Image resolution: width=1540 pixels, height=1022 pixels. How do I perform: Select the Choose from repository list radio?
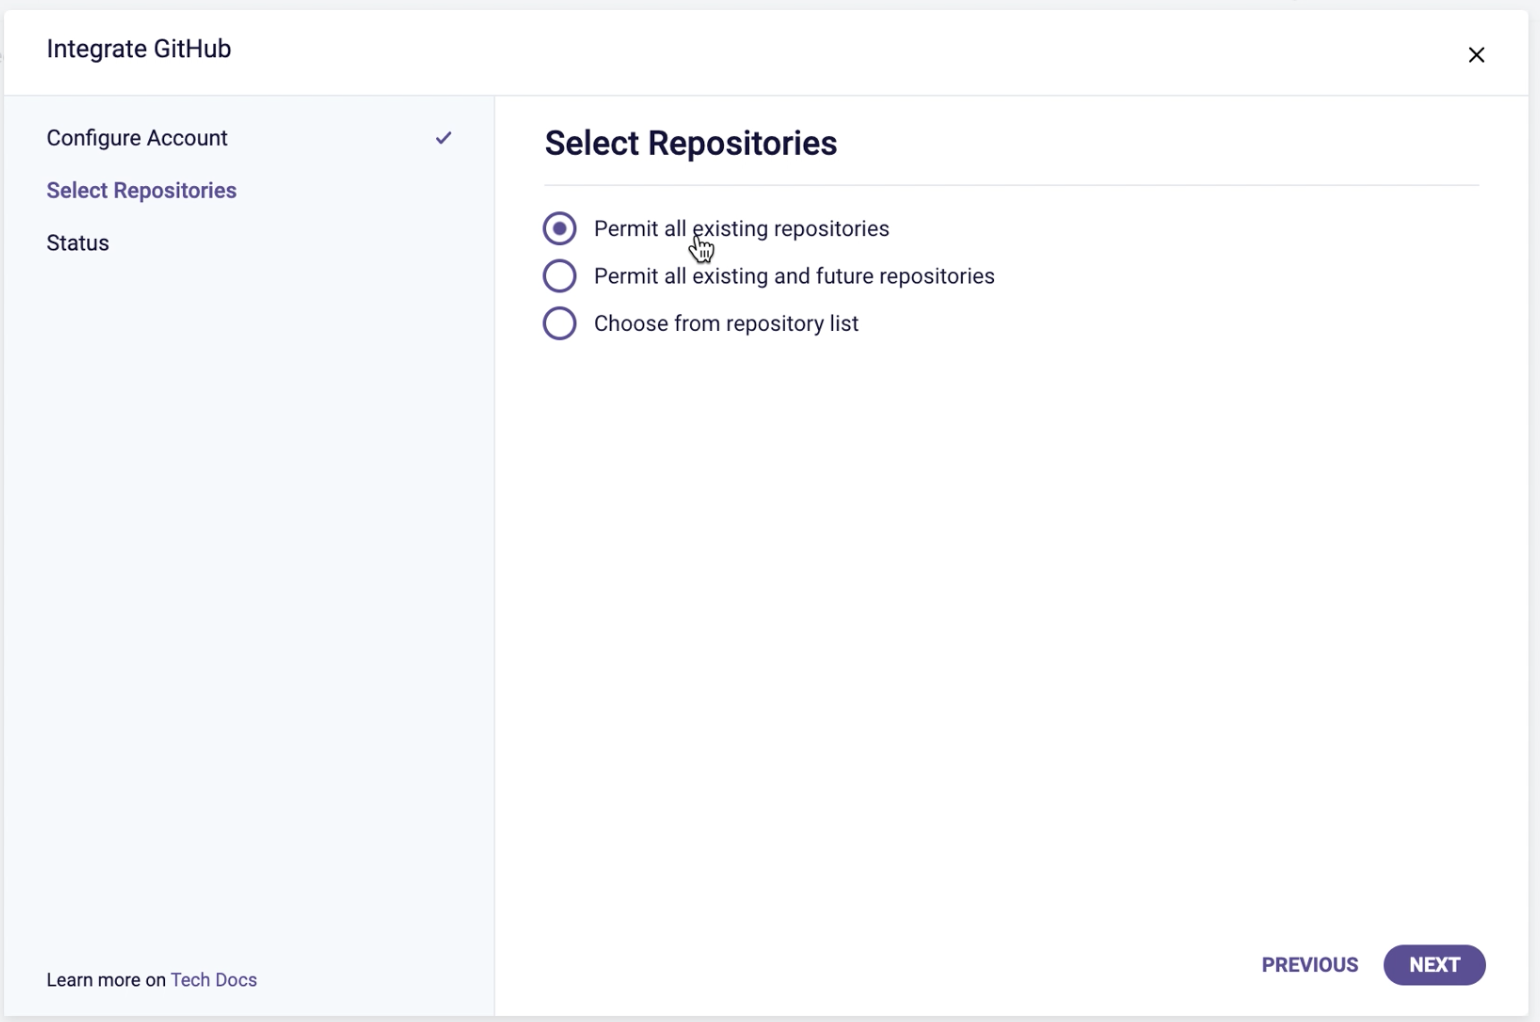point(560,323)
